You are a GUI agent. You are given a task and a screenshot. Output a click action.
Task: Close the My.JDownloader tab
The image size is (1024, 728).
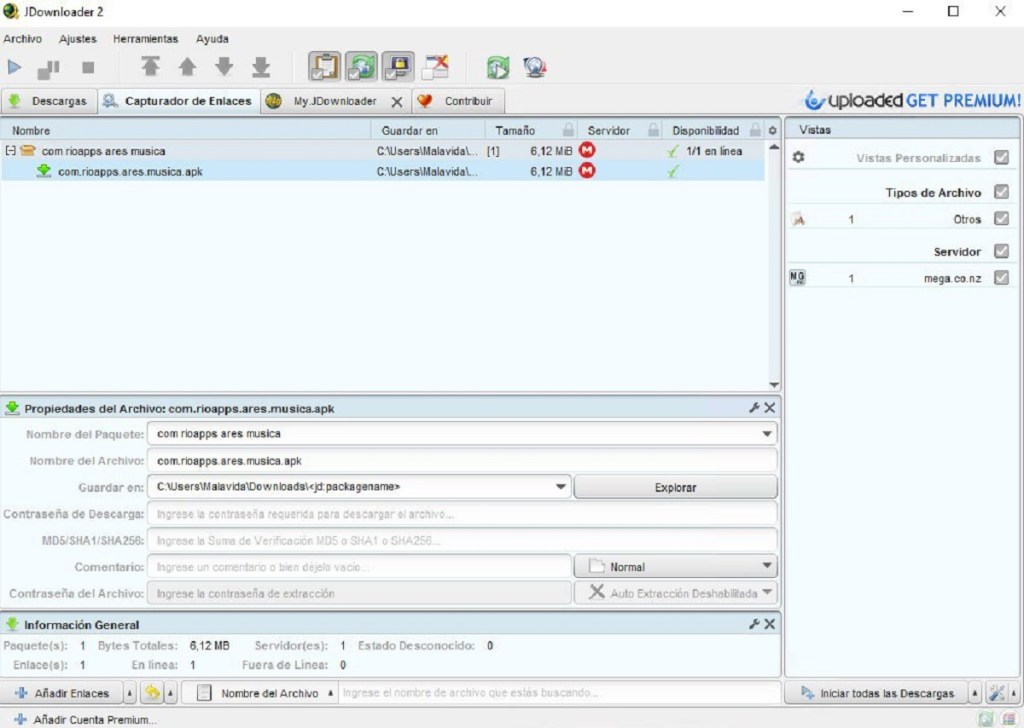(x=396, y=102)
